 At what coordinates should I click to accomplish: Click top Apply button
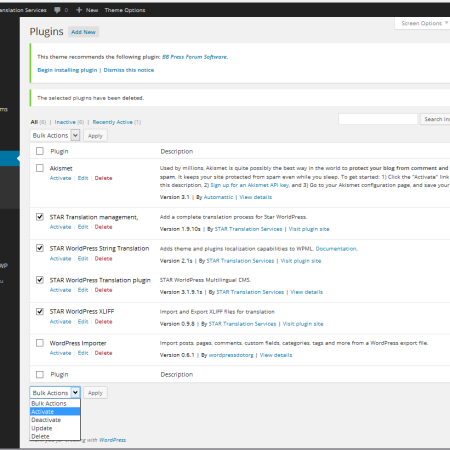tap(95, 136)
